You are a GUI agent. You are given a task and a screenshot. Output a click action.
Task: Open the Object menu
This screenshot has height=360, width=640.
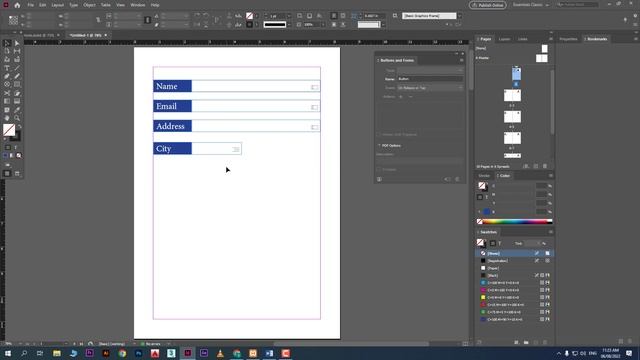pos(89,5)
